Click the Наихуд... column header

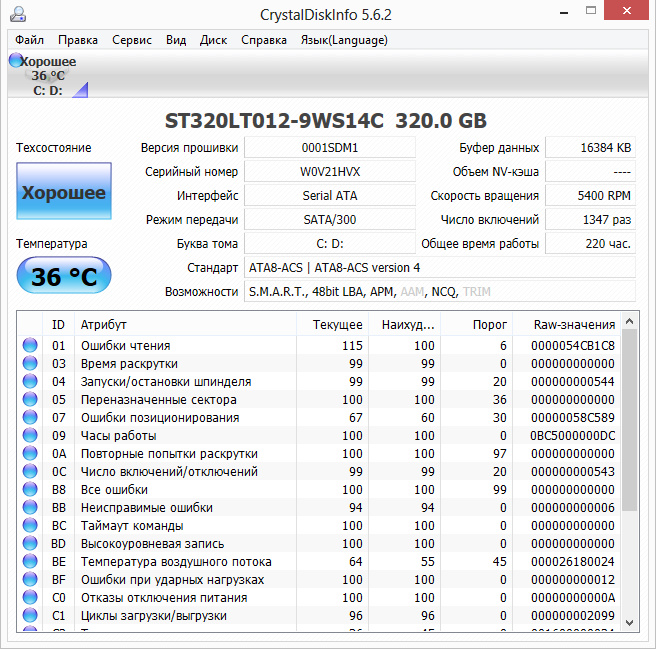pyautogui.click(x=405, y=324)
